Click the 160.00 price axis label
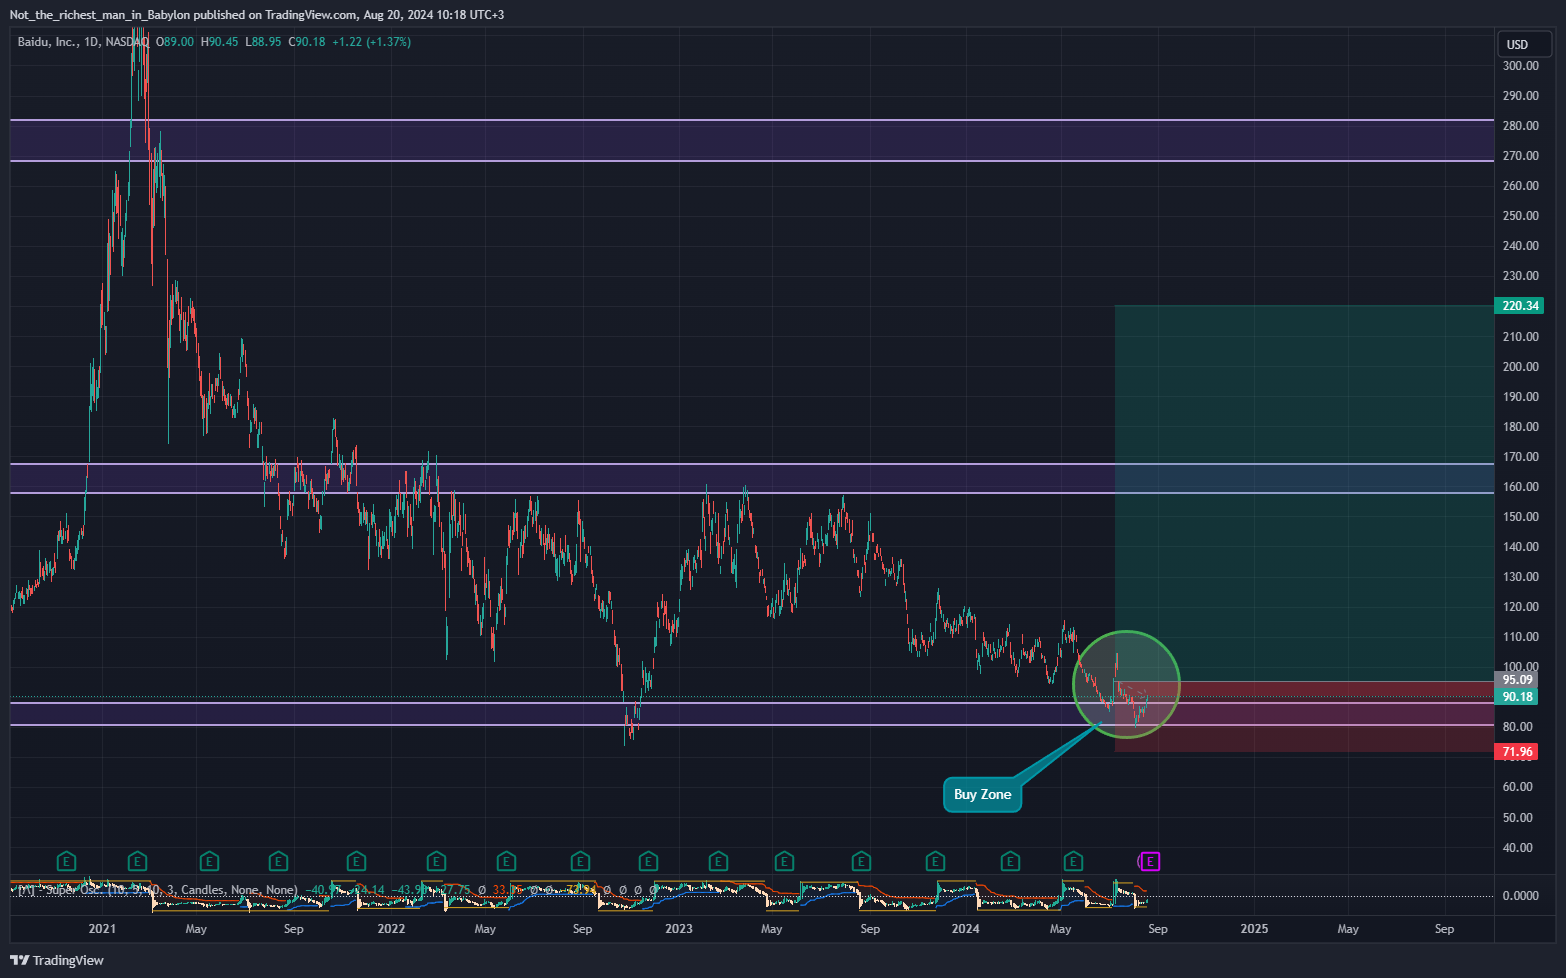The width and height of the screenshot is (1566, 978). click(x=1520, y=487)
